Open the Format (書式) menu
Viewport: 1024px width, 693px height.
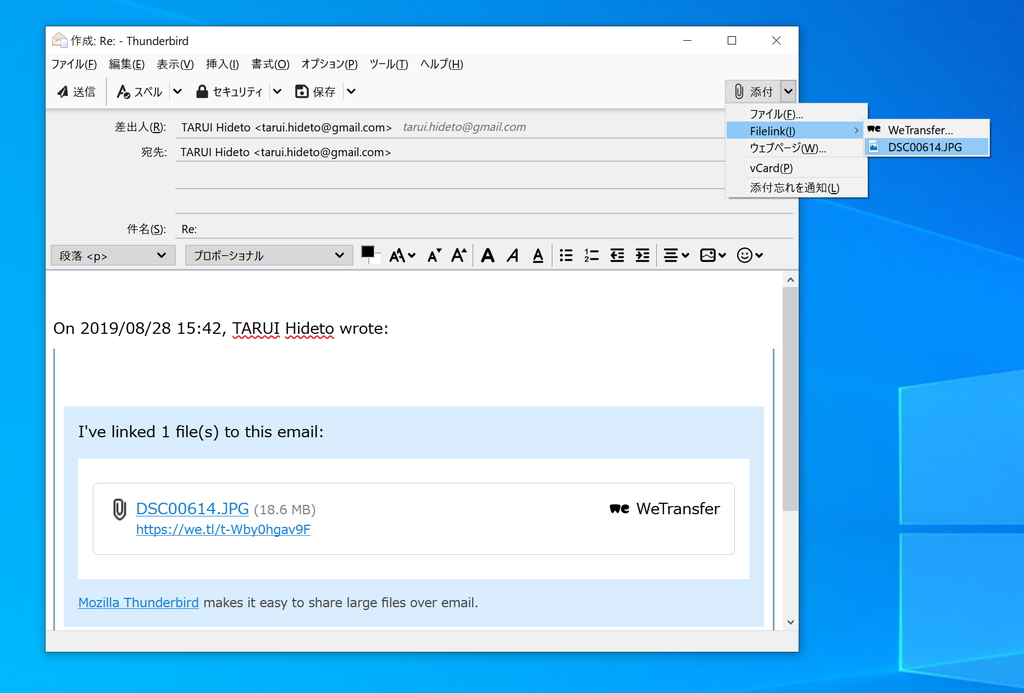[270, 64]
